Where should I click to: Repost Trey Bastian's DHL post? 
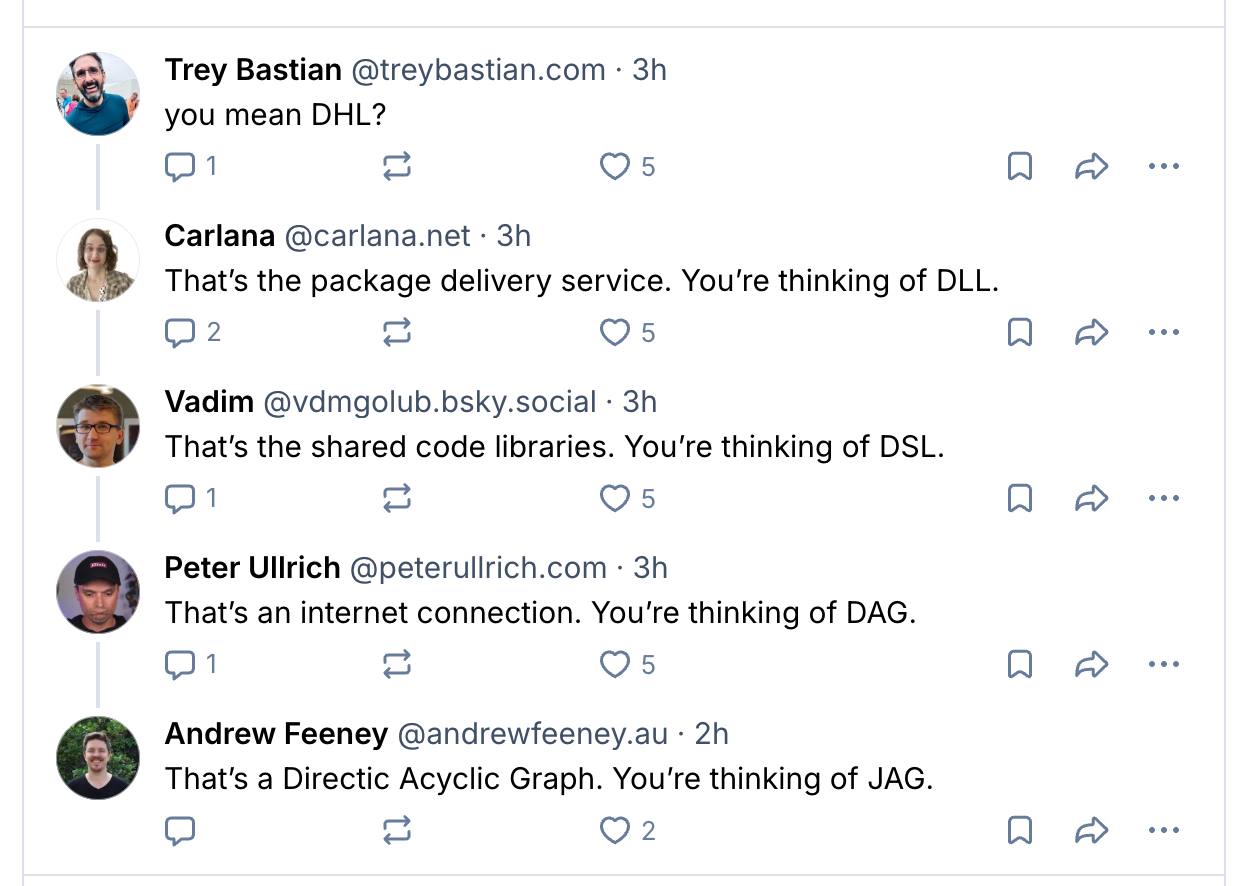397,166
